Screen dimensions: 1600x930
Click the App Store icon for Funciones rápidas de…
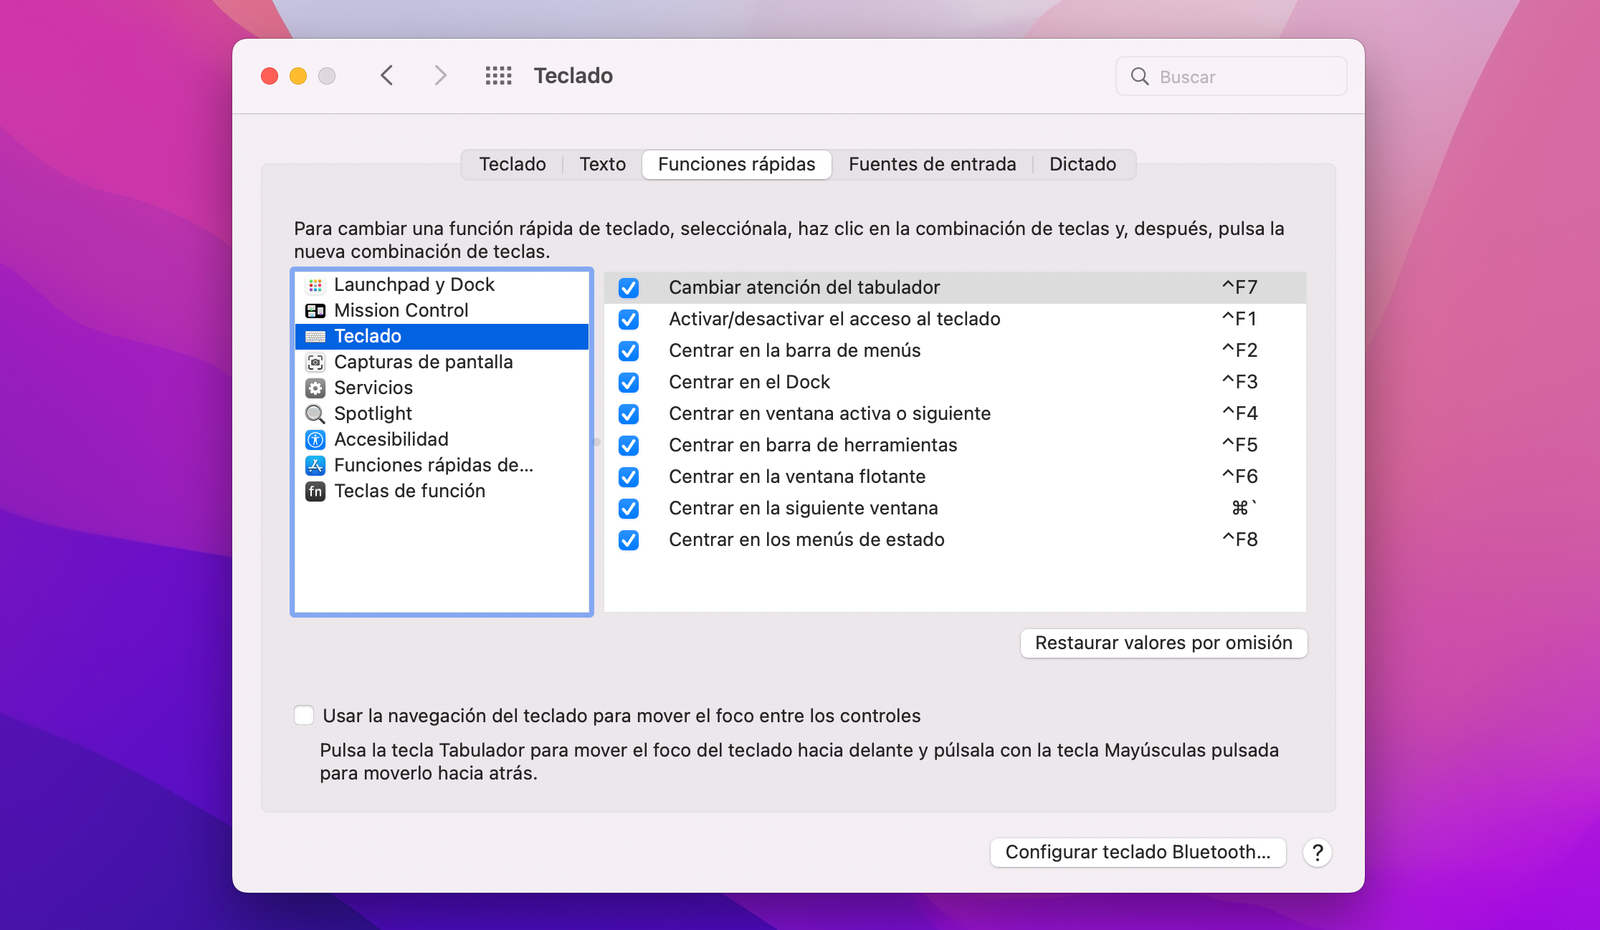(x=315, y=465)
